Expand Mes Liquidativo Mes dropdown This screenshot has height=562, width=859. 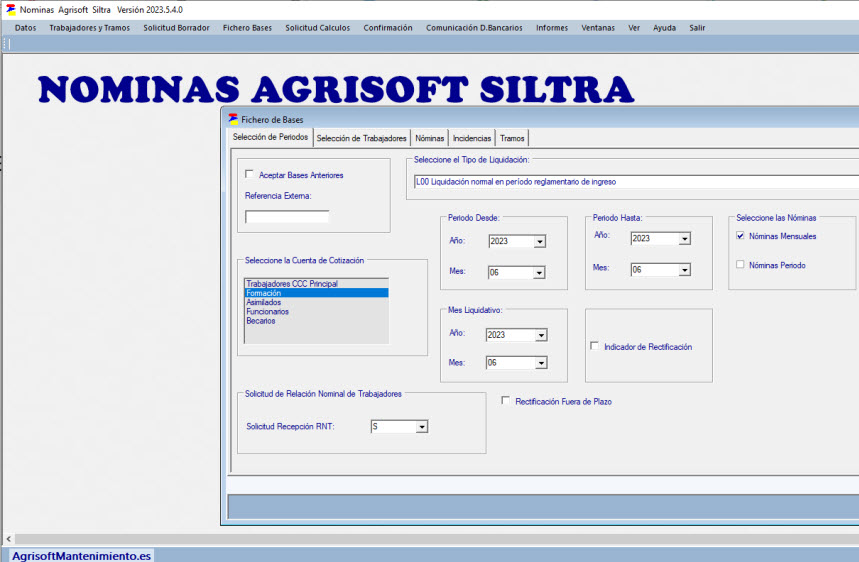pos(541,363)
